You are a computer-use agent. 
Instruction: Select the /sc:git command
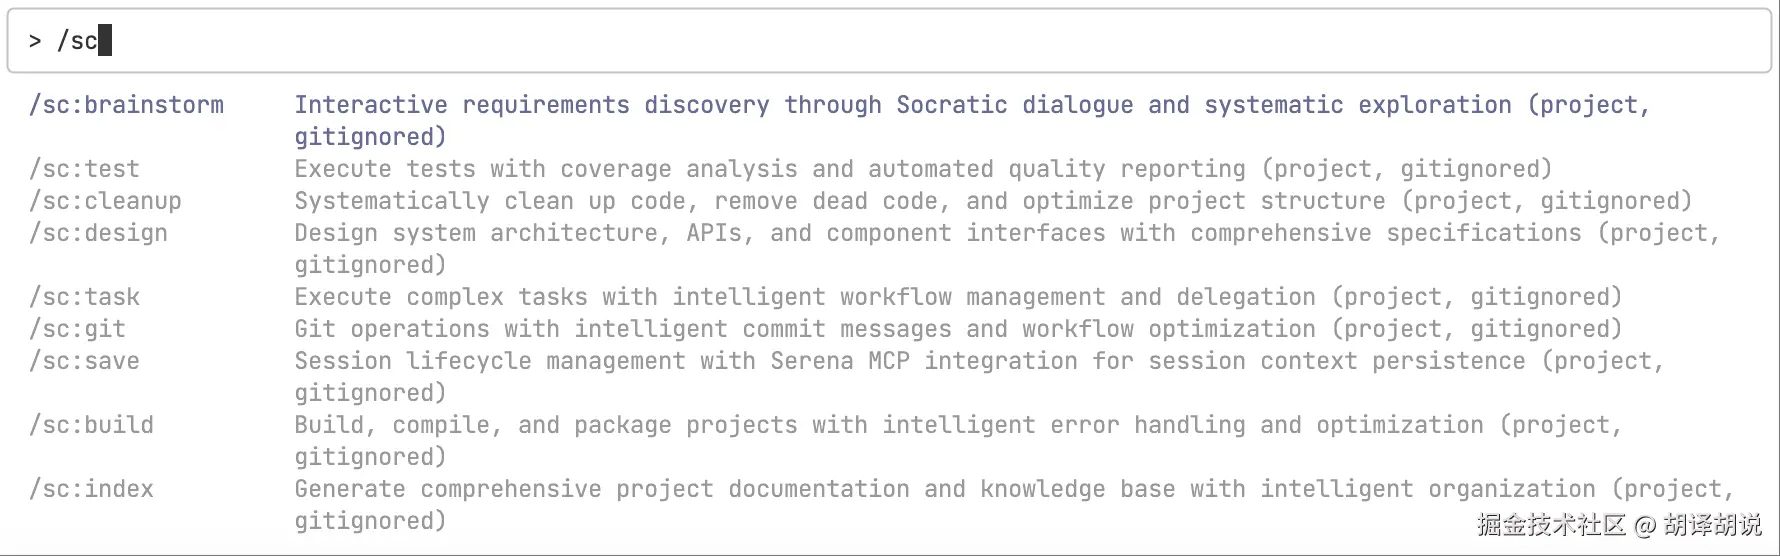click(x=77, y=329)
